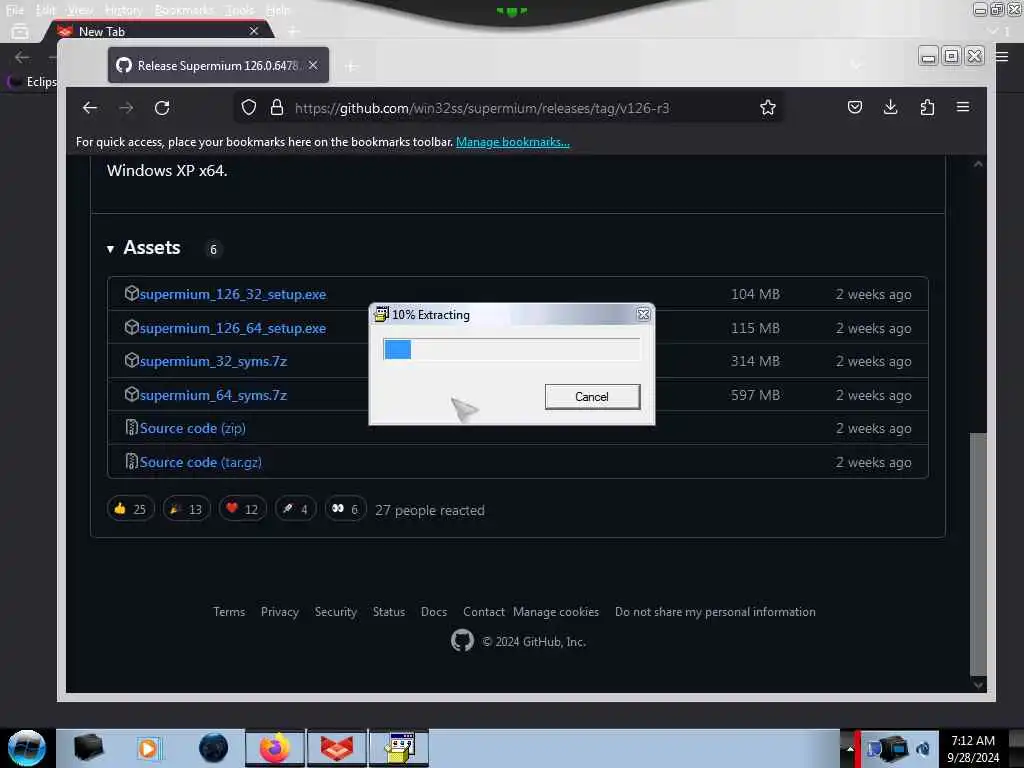Collapse the Assets section triangle
The image size is (1024, 768).
pos(110,249)
